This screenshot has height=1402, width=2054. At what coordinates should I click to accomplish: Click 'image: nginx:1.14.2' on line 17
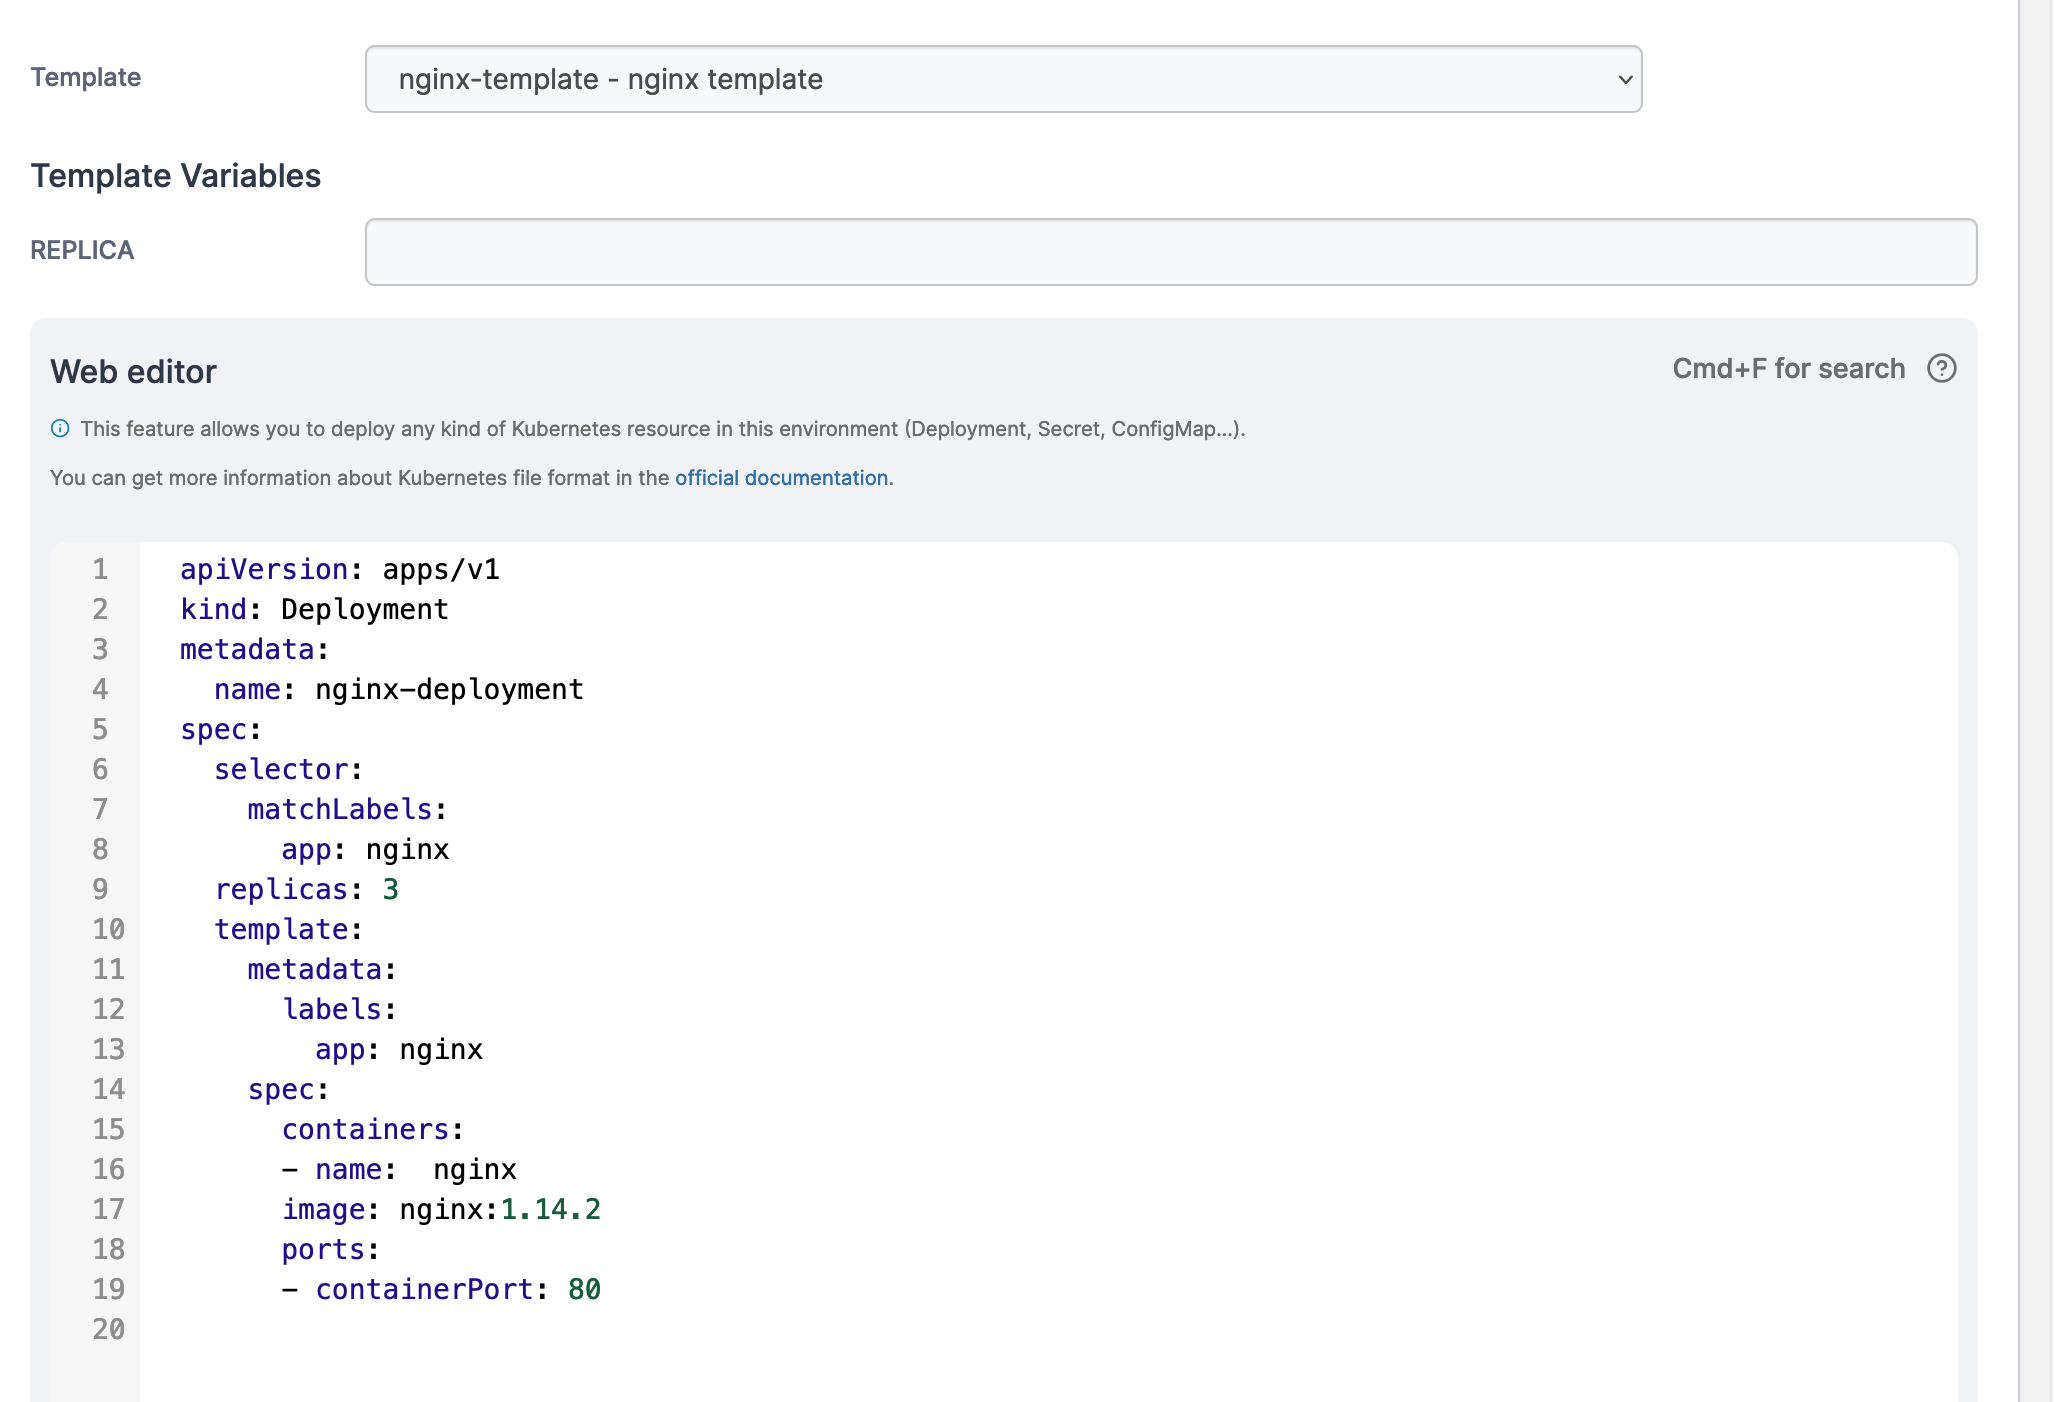441,1209
